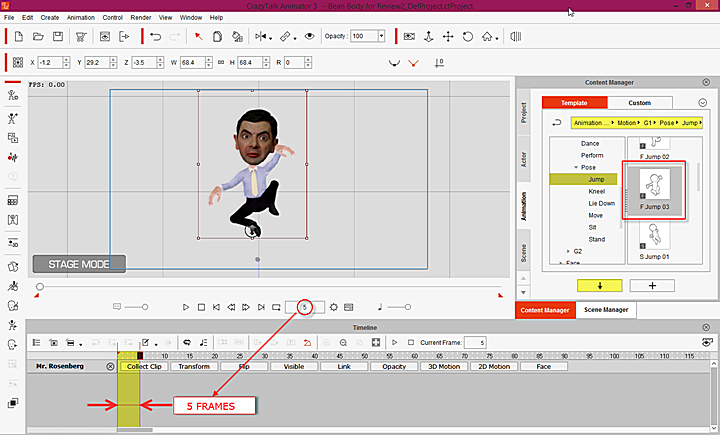Click the 2D Motion track button
The height and width of the screenshot is (435, 720).
point(494,366)
